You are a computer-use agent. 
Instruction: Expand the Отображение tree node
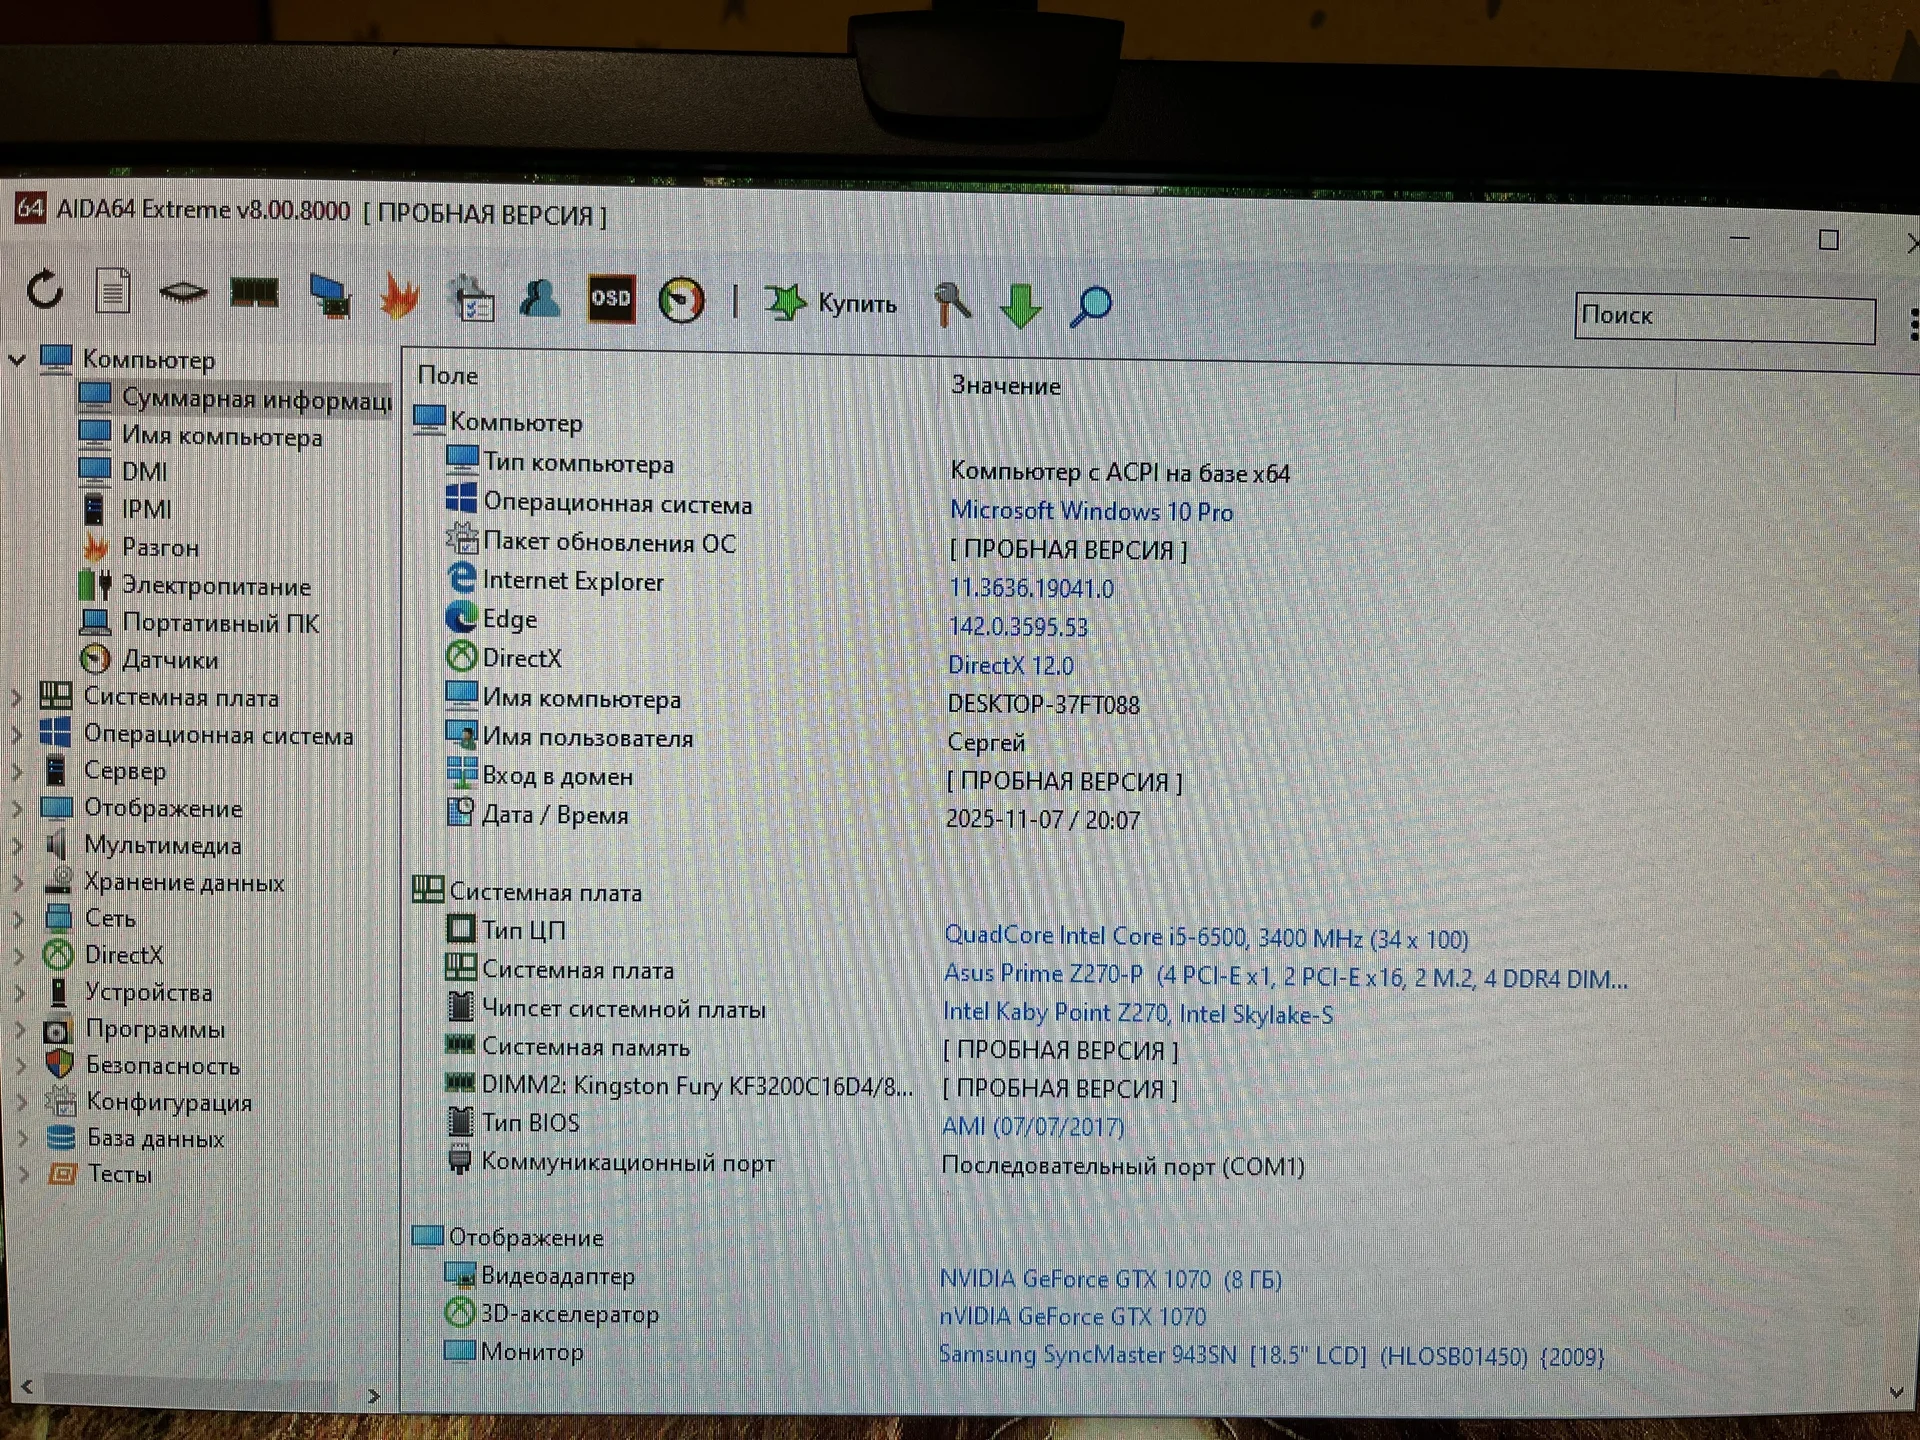[18, 808]
